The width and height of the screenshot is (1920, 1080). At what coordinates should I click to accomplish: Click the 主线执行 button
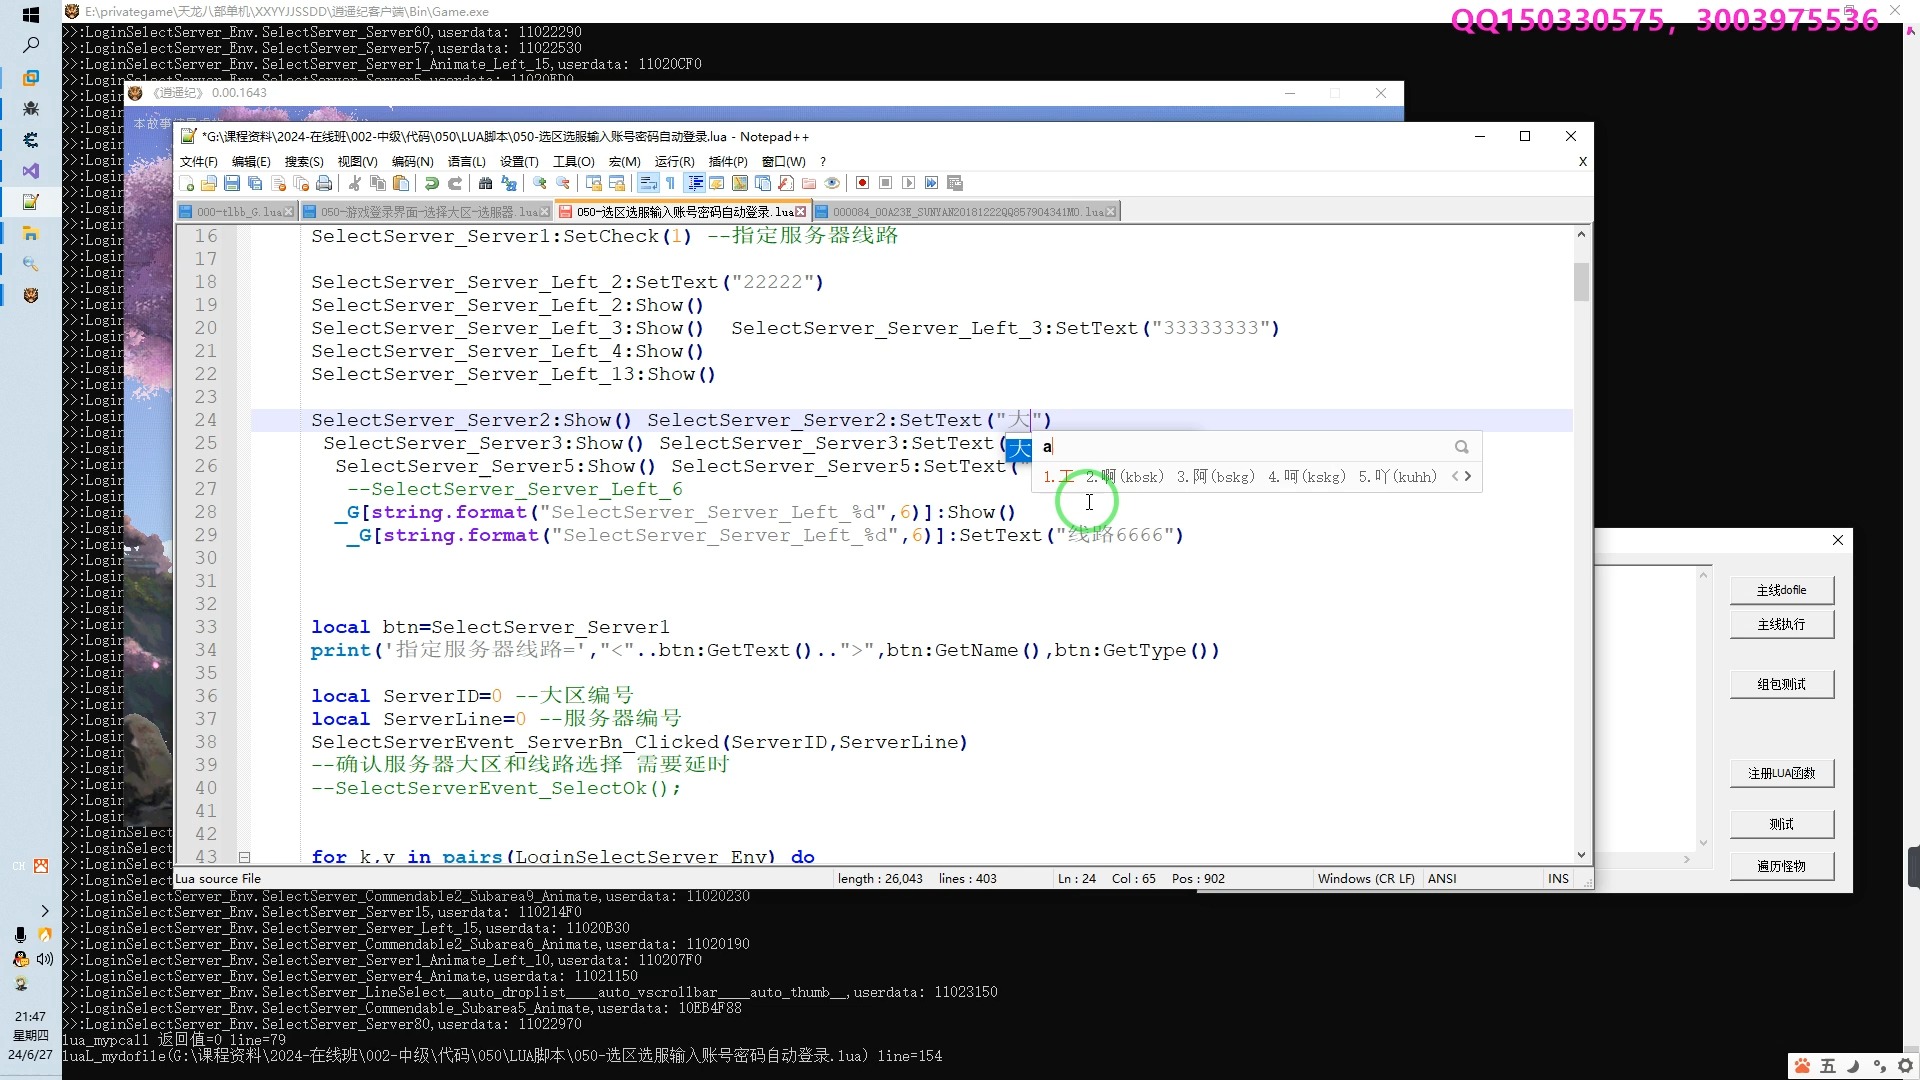[x=1781, y=624]
